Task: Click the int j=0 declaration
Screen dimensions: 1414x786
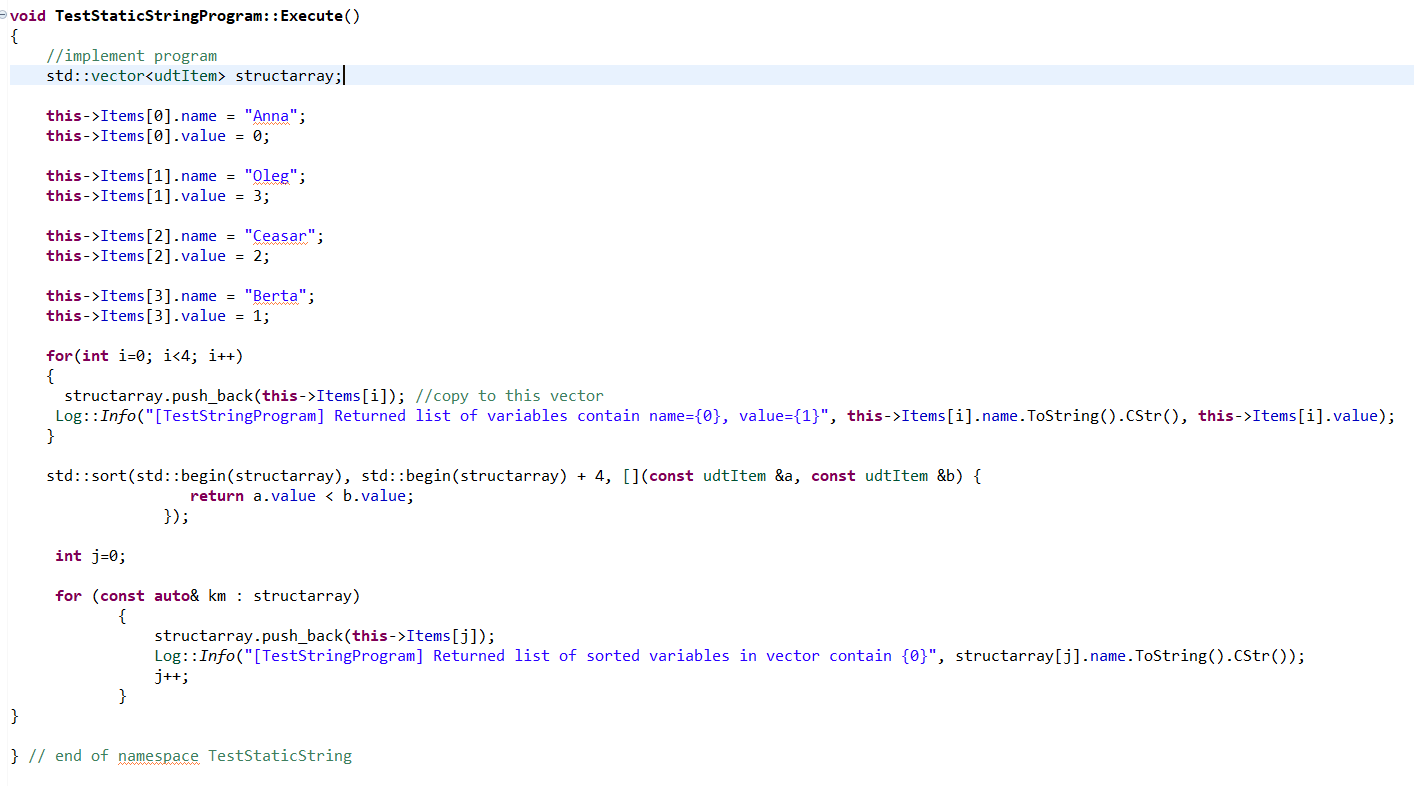Action: tap(90, 556)
